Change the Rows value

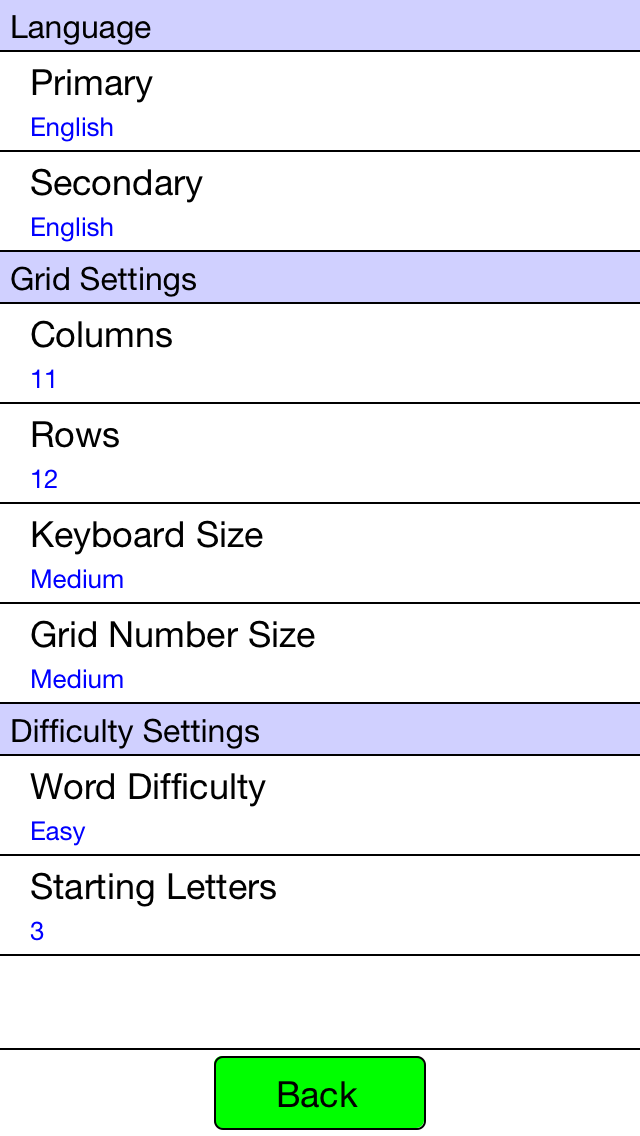[320, 453]
